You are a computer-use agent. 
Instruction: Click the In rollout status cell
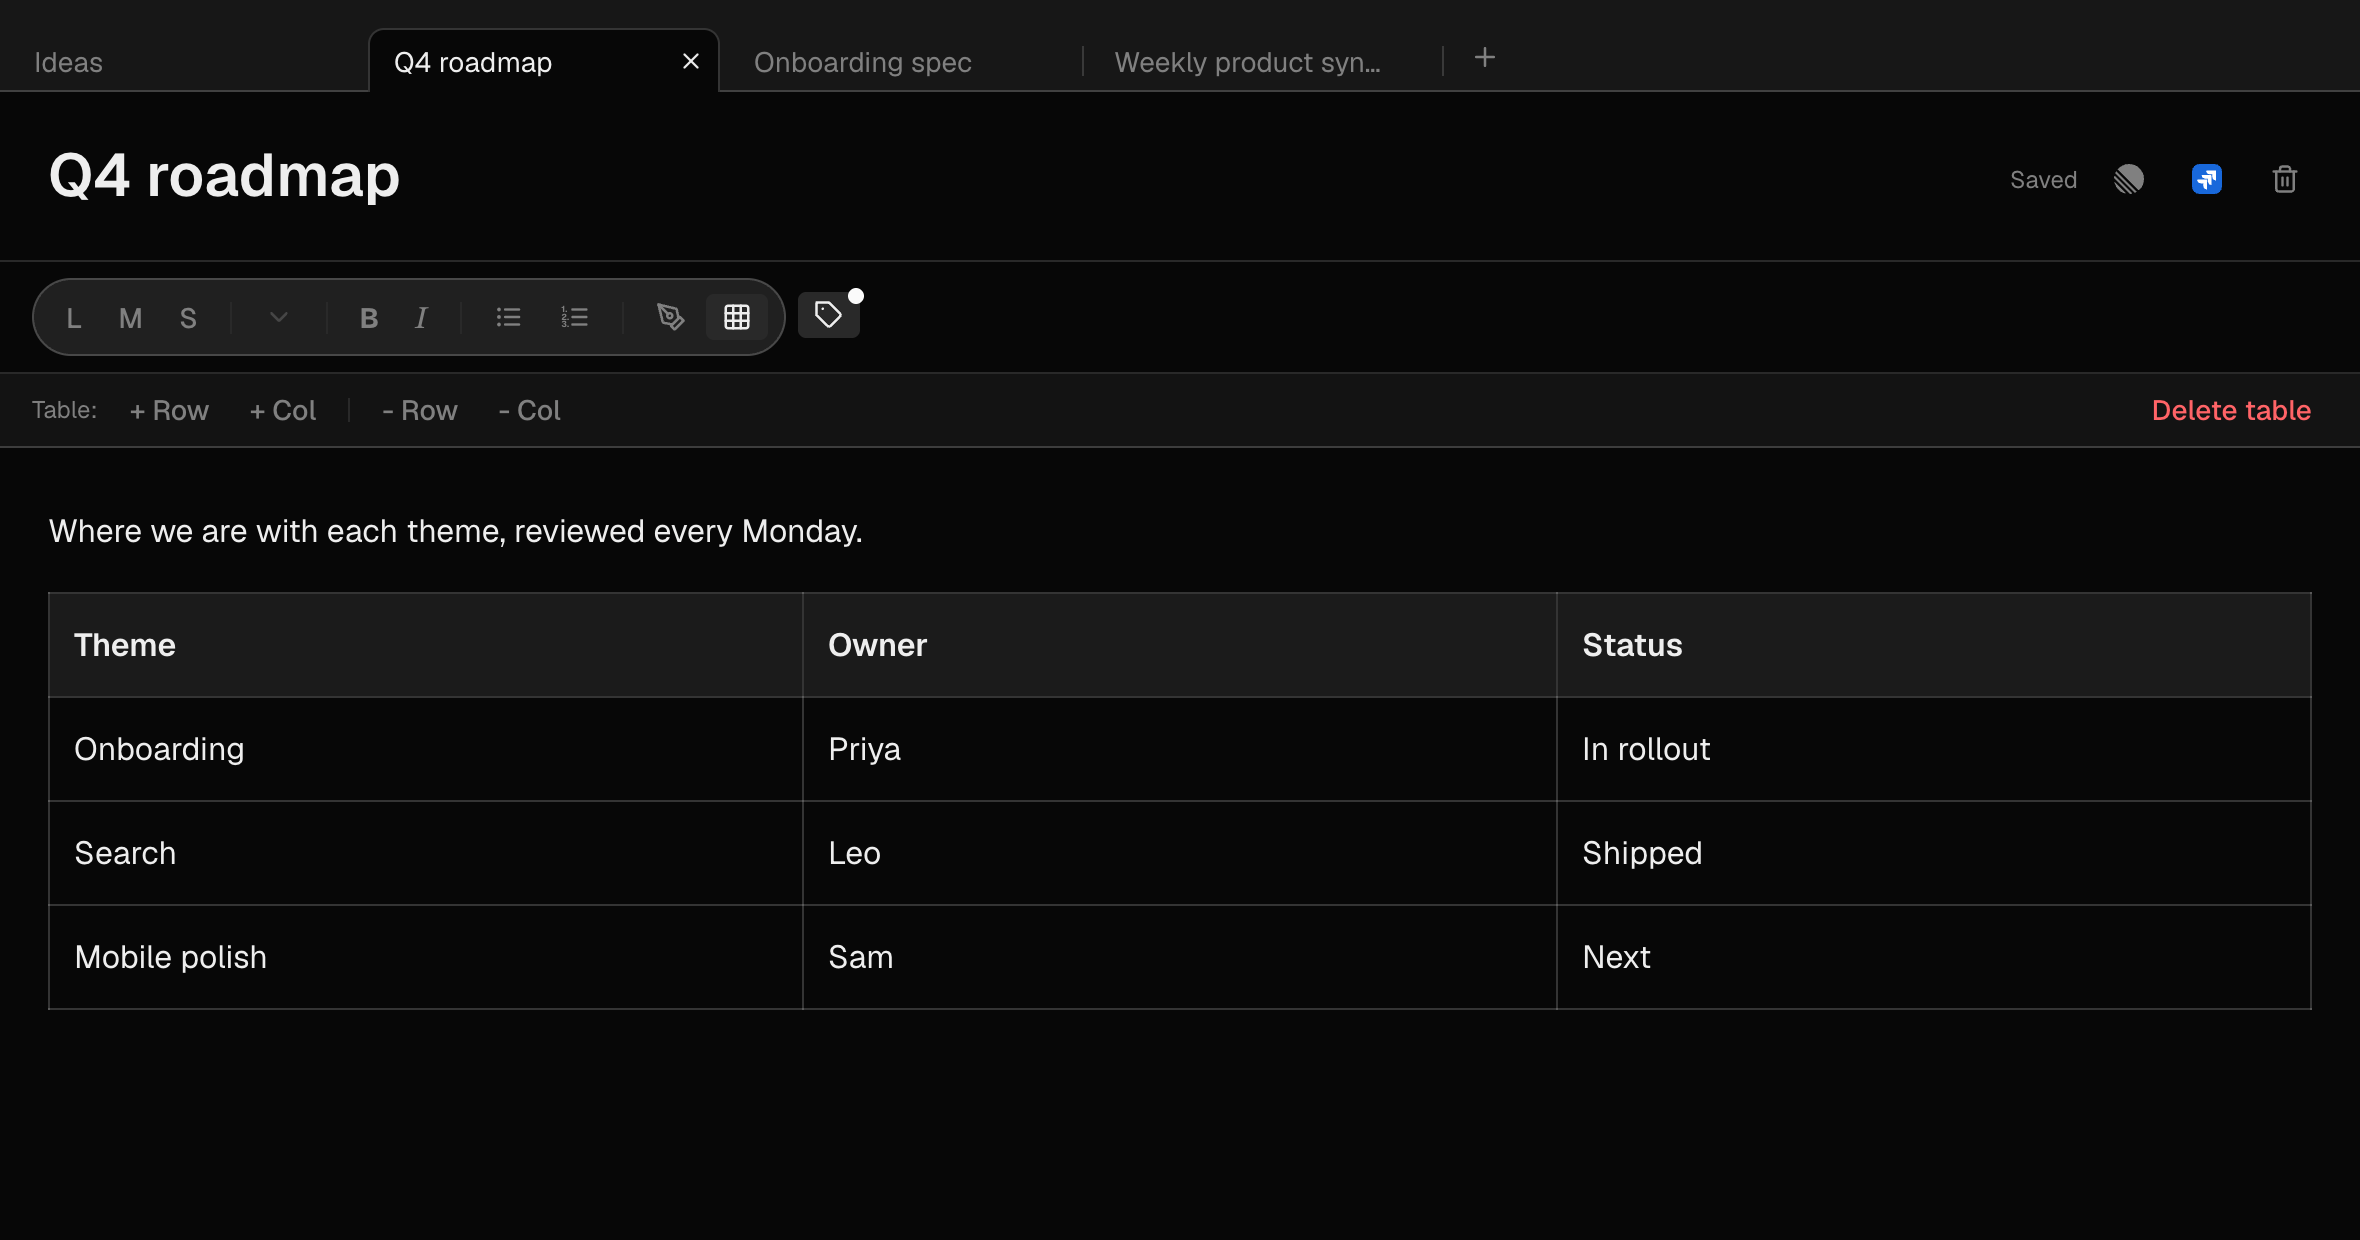pyautogui.click(x=1934, y=749)
